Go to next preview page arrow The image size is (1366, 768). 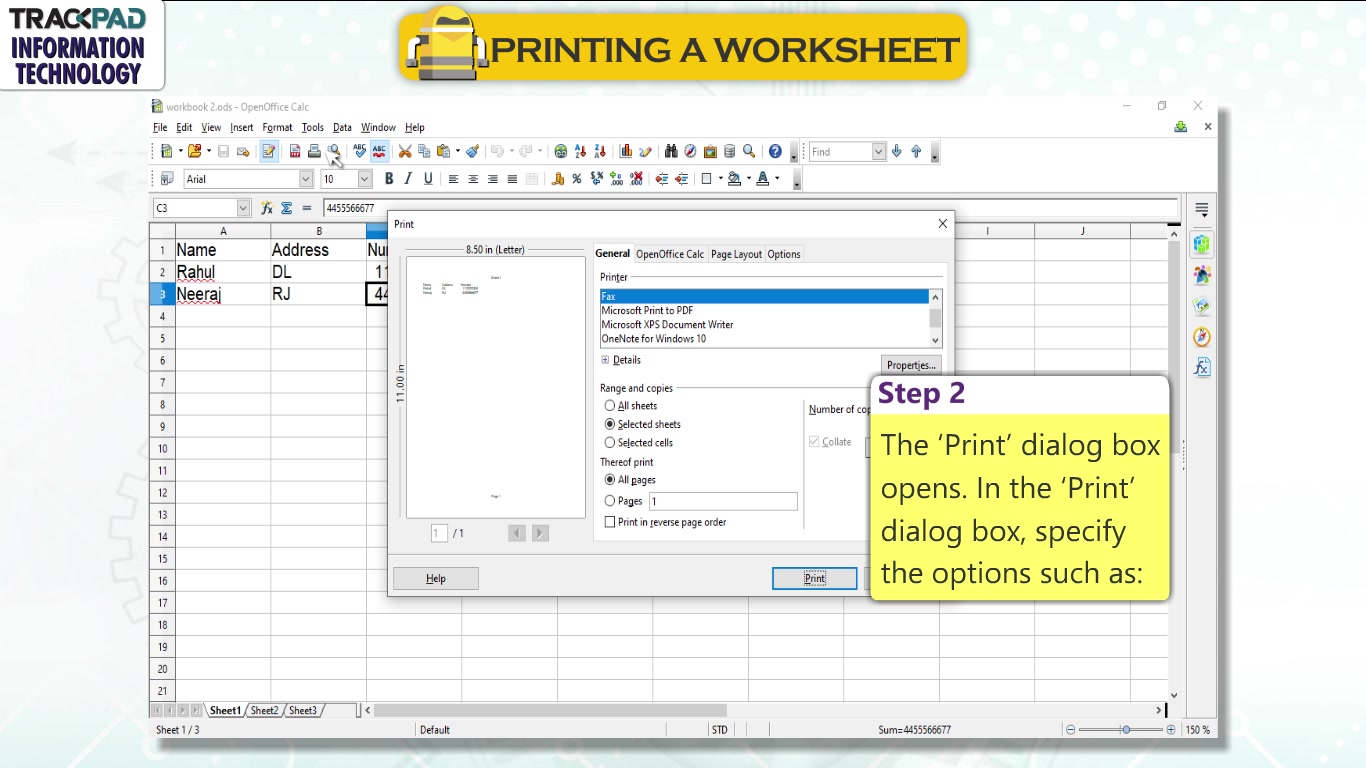tap(540, 533)
